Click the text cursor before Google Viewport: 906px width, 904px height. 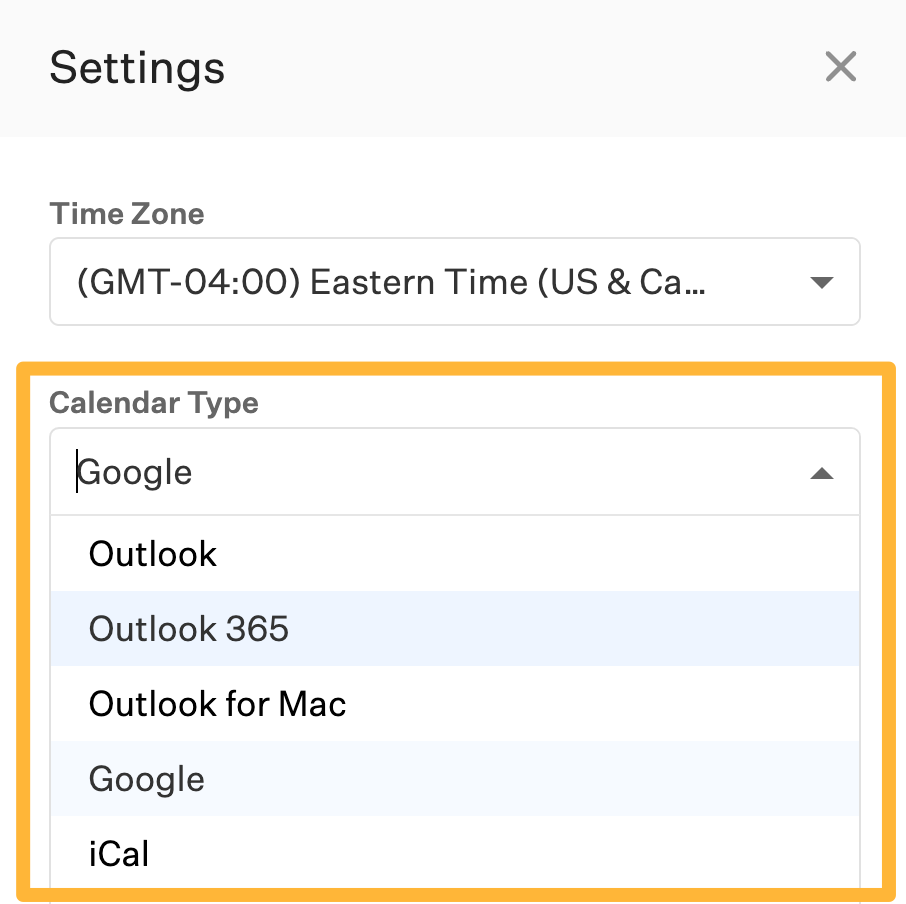click(x=77, y=472)
